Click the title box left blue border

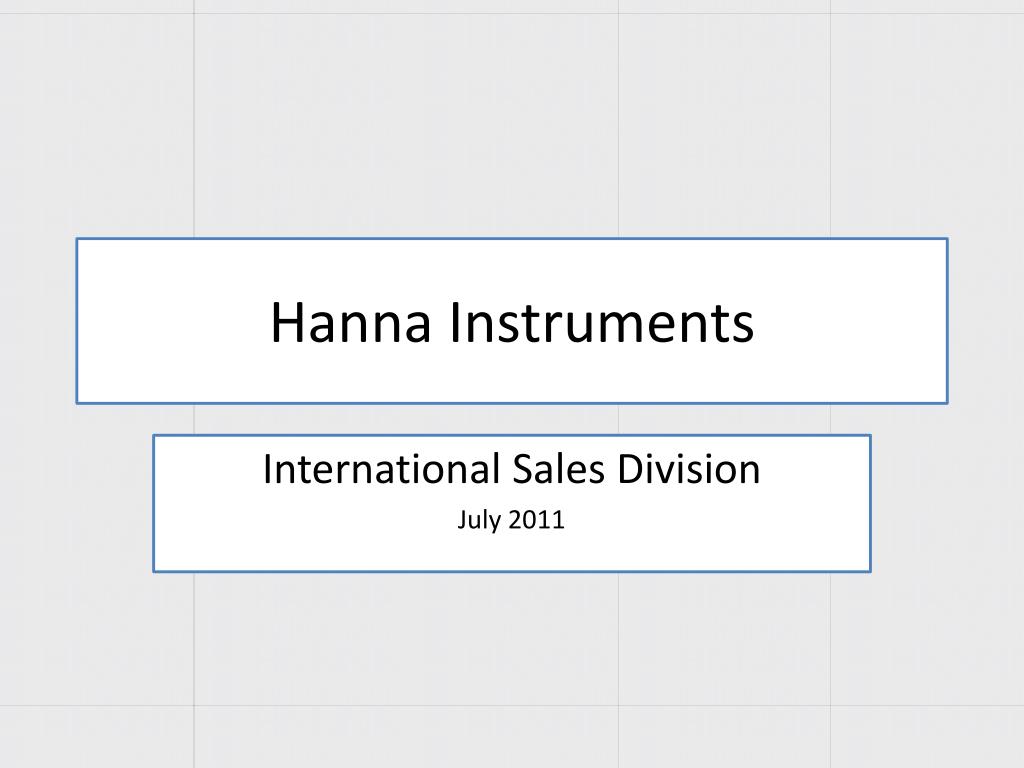coord(77,321)
